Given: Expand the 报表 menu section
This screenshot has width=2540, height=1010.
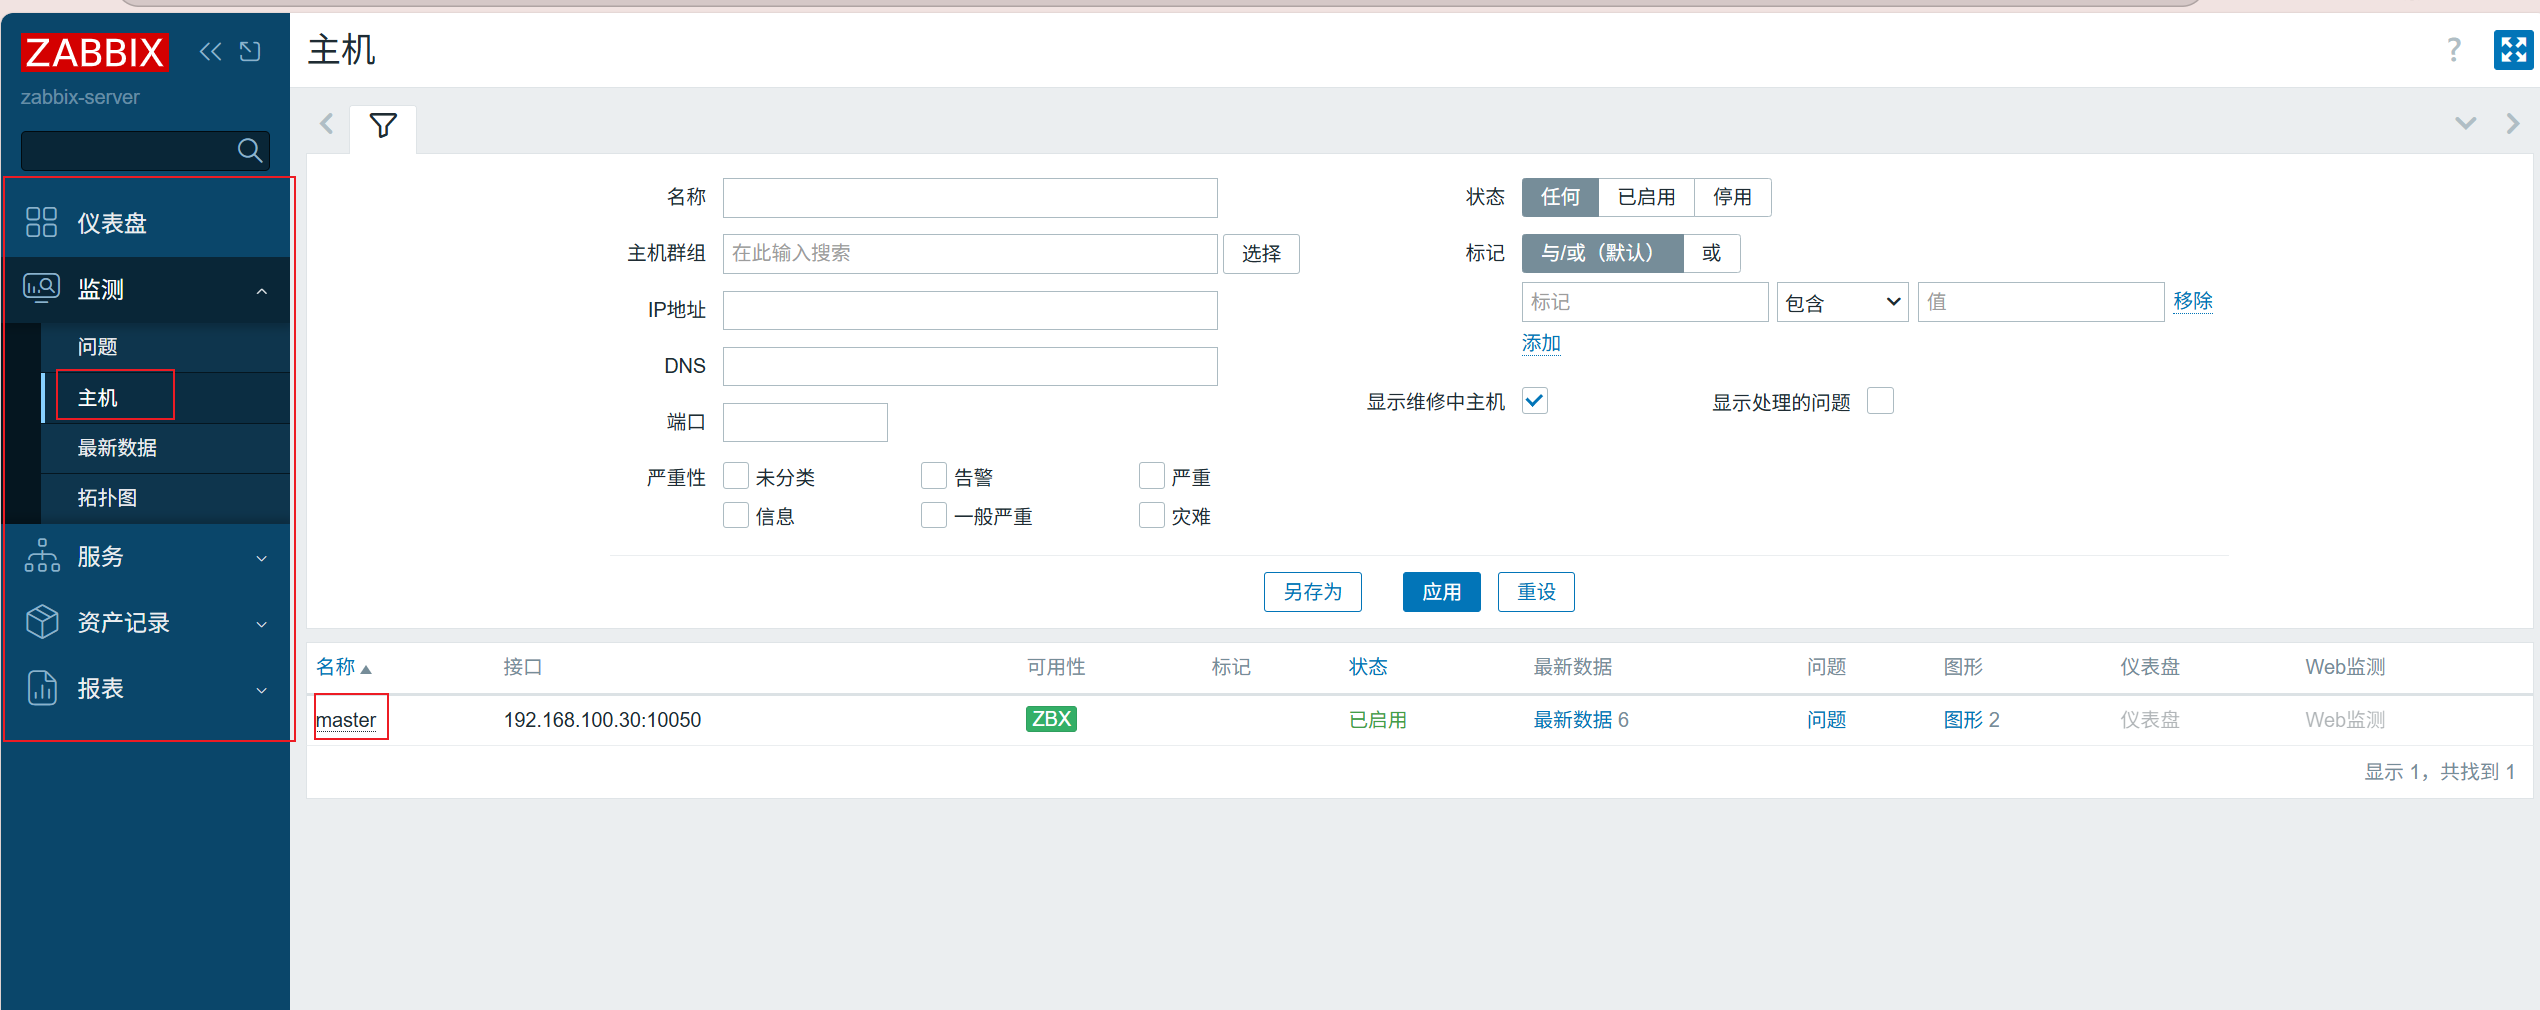Looking at the screenshot, I should (x=262, y=690).
